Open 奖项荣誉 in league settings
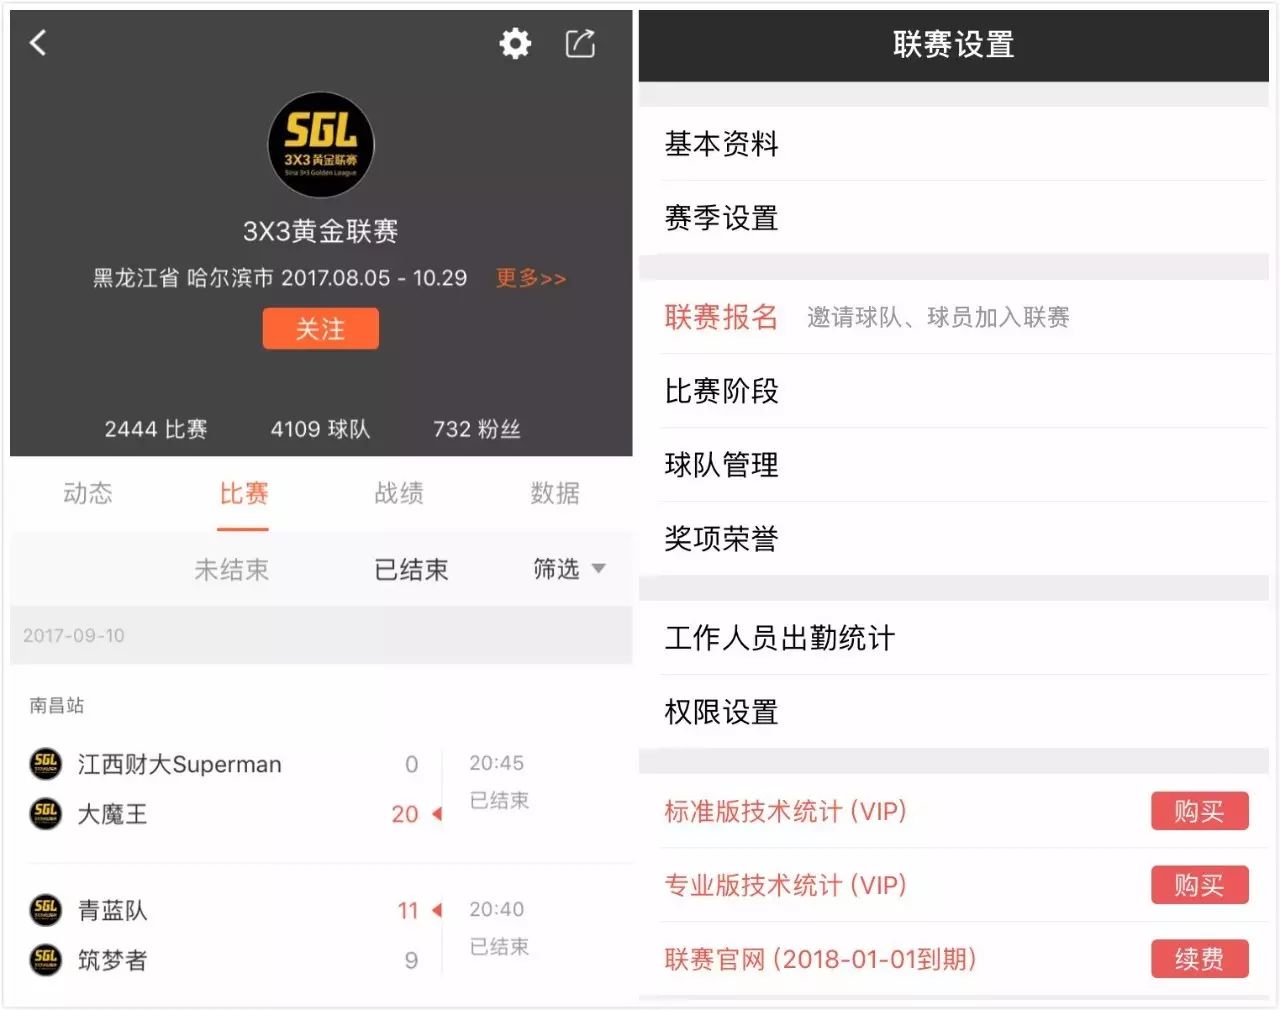 (954, 539)
